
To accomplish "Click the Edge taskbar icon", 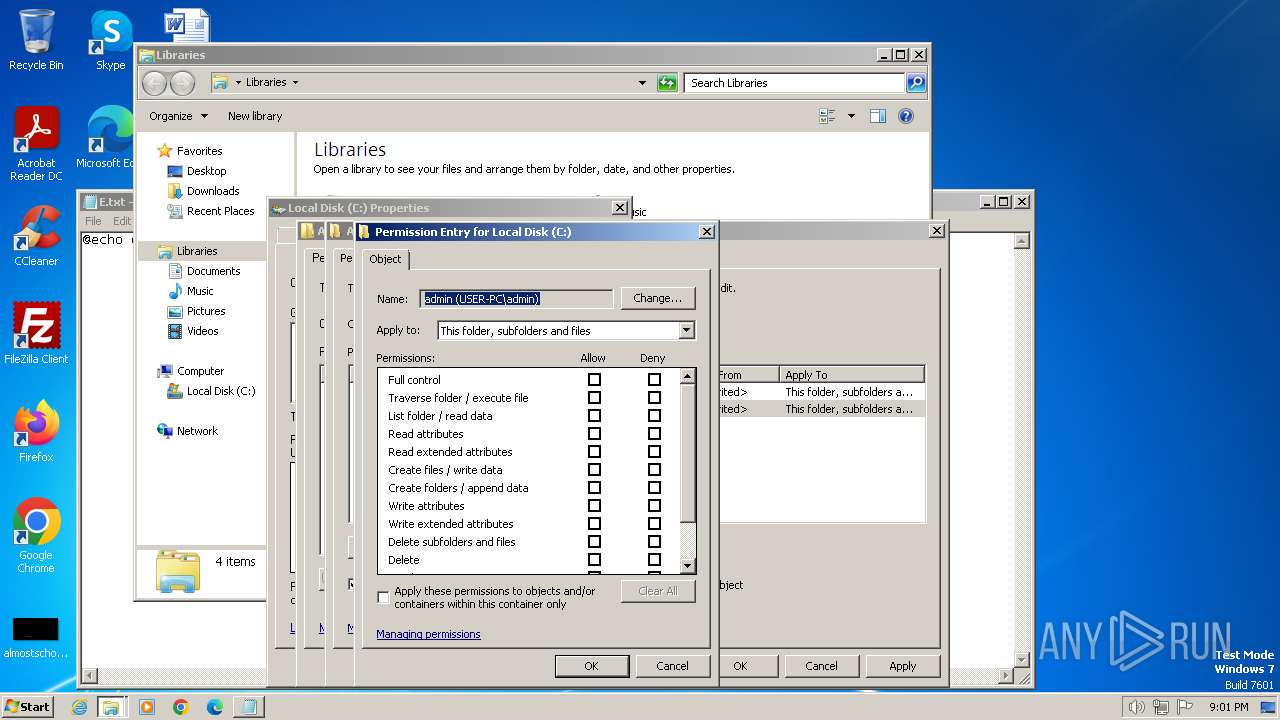I will (x=215, y=707).
